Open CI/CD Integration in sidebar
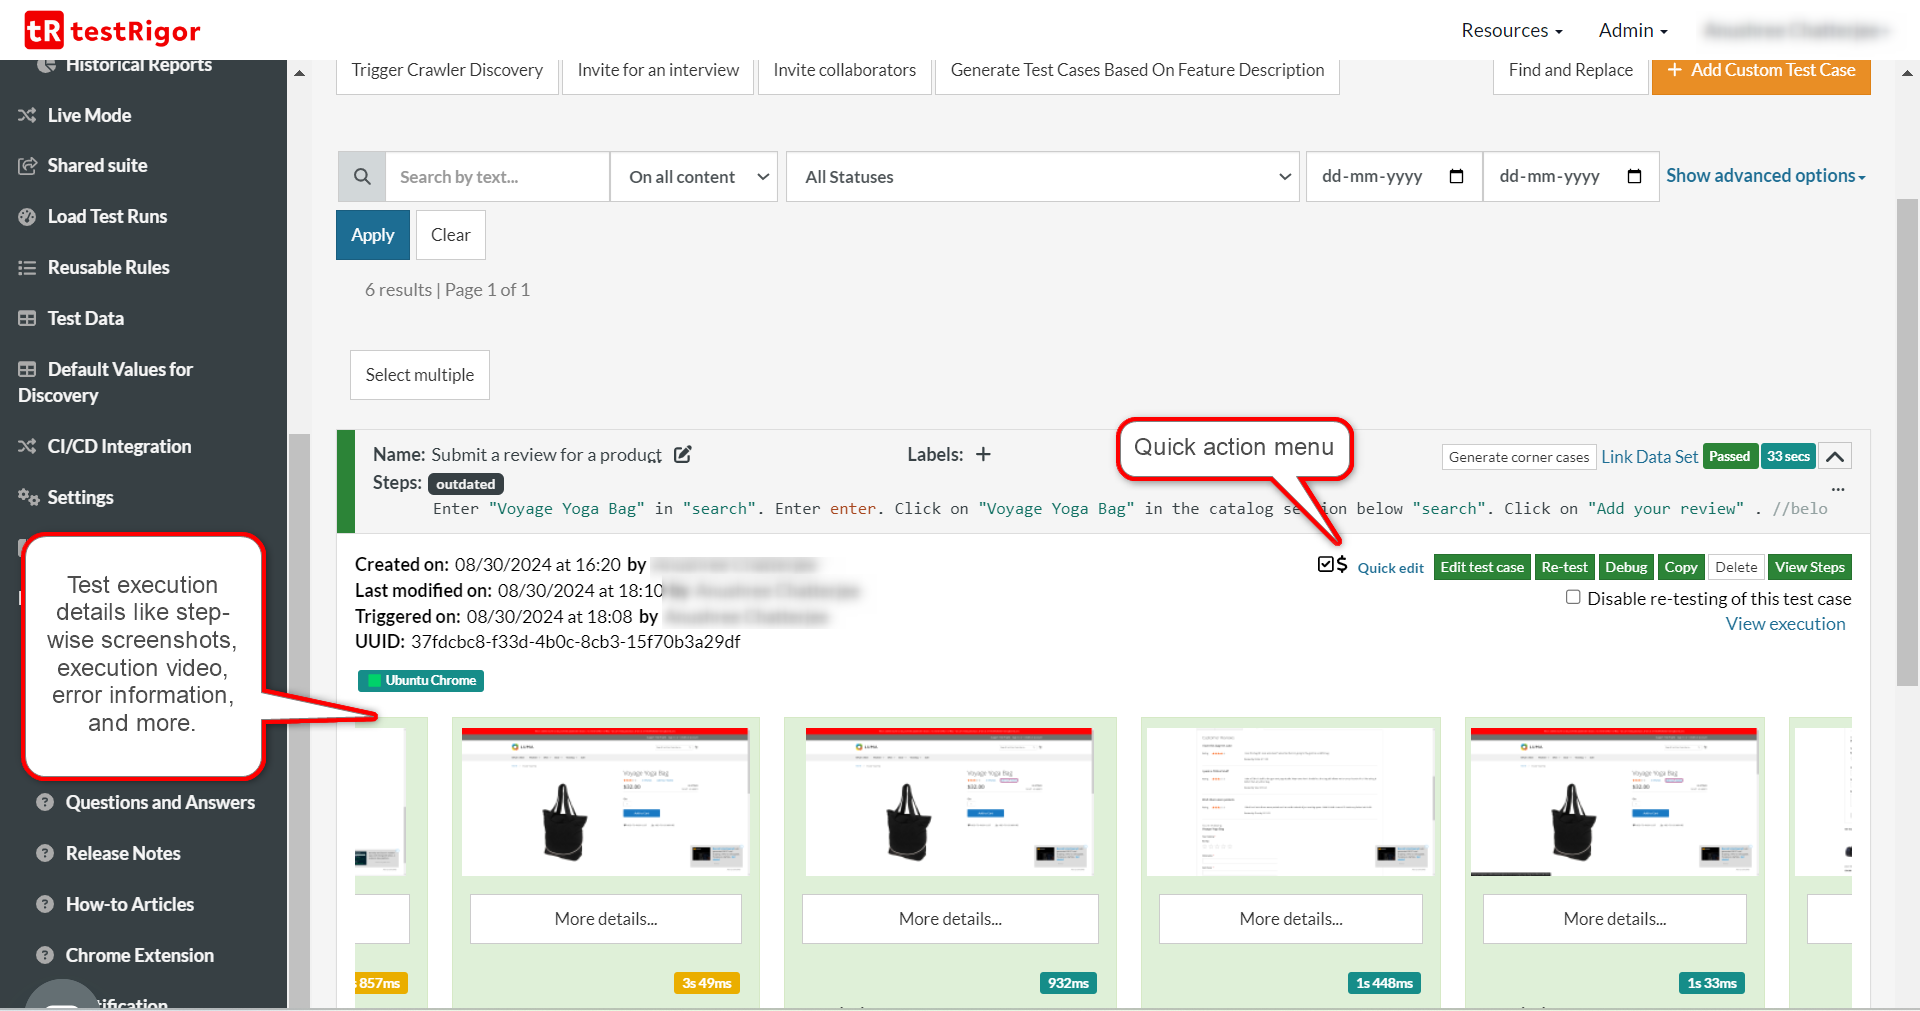The height and width of the screenshot is (1011, 1920). 118,447
